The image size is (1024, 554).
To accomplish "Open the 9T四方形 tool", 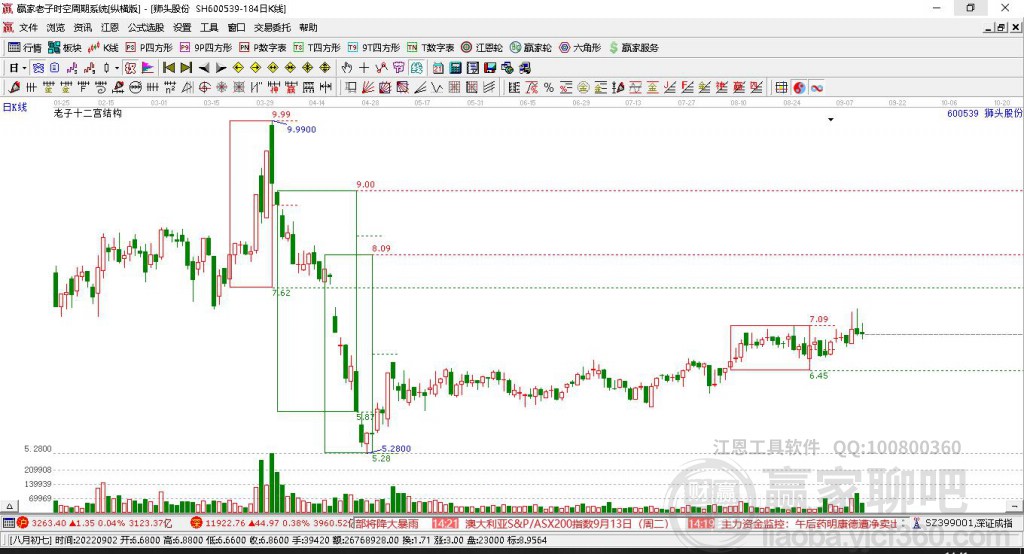I will pyautogui.click(x=374, y=48).
